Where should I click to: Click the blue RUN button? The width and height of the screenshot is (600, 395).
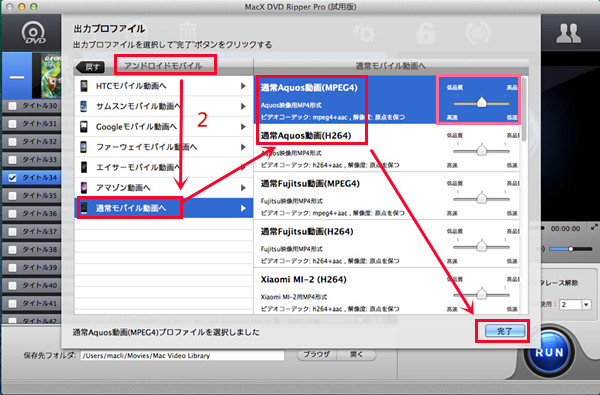pyautogui.click(x=549, y=352)
